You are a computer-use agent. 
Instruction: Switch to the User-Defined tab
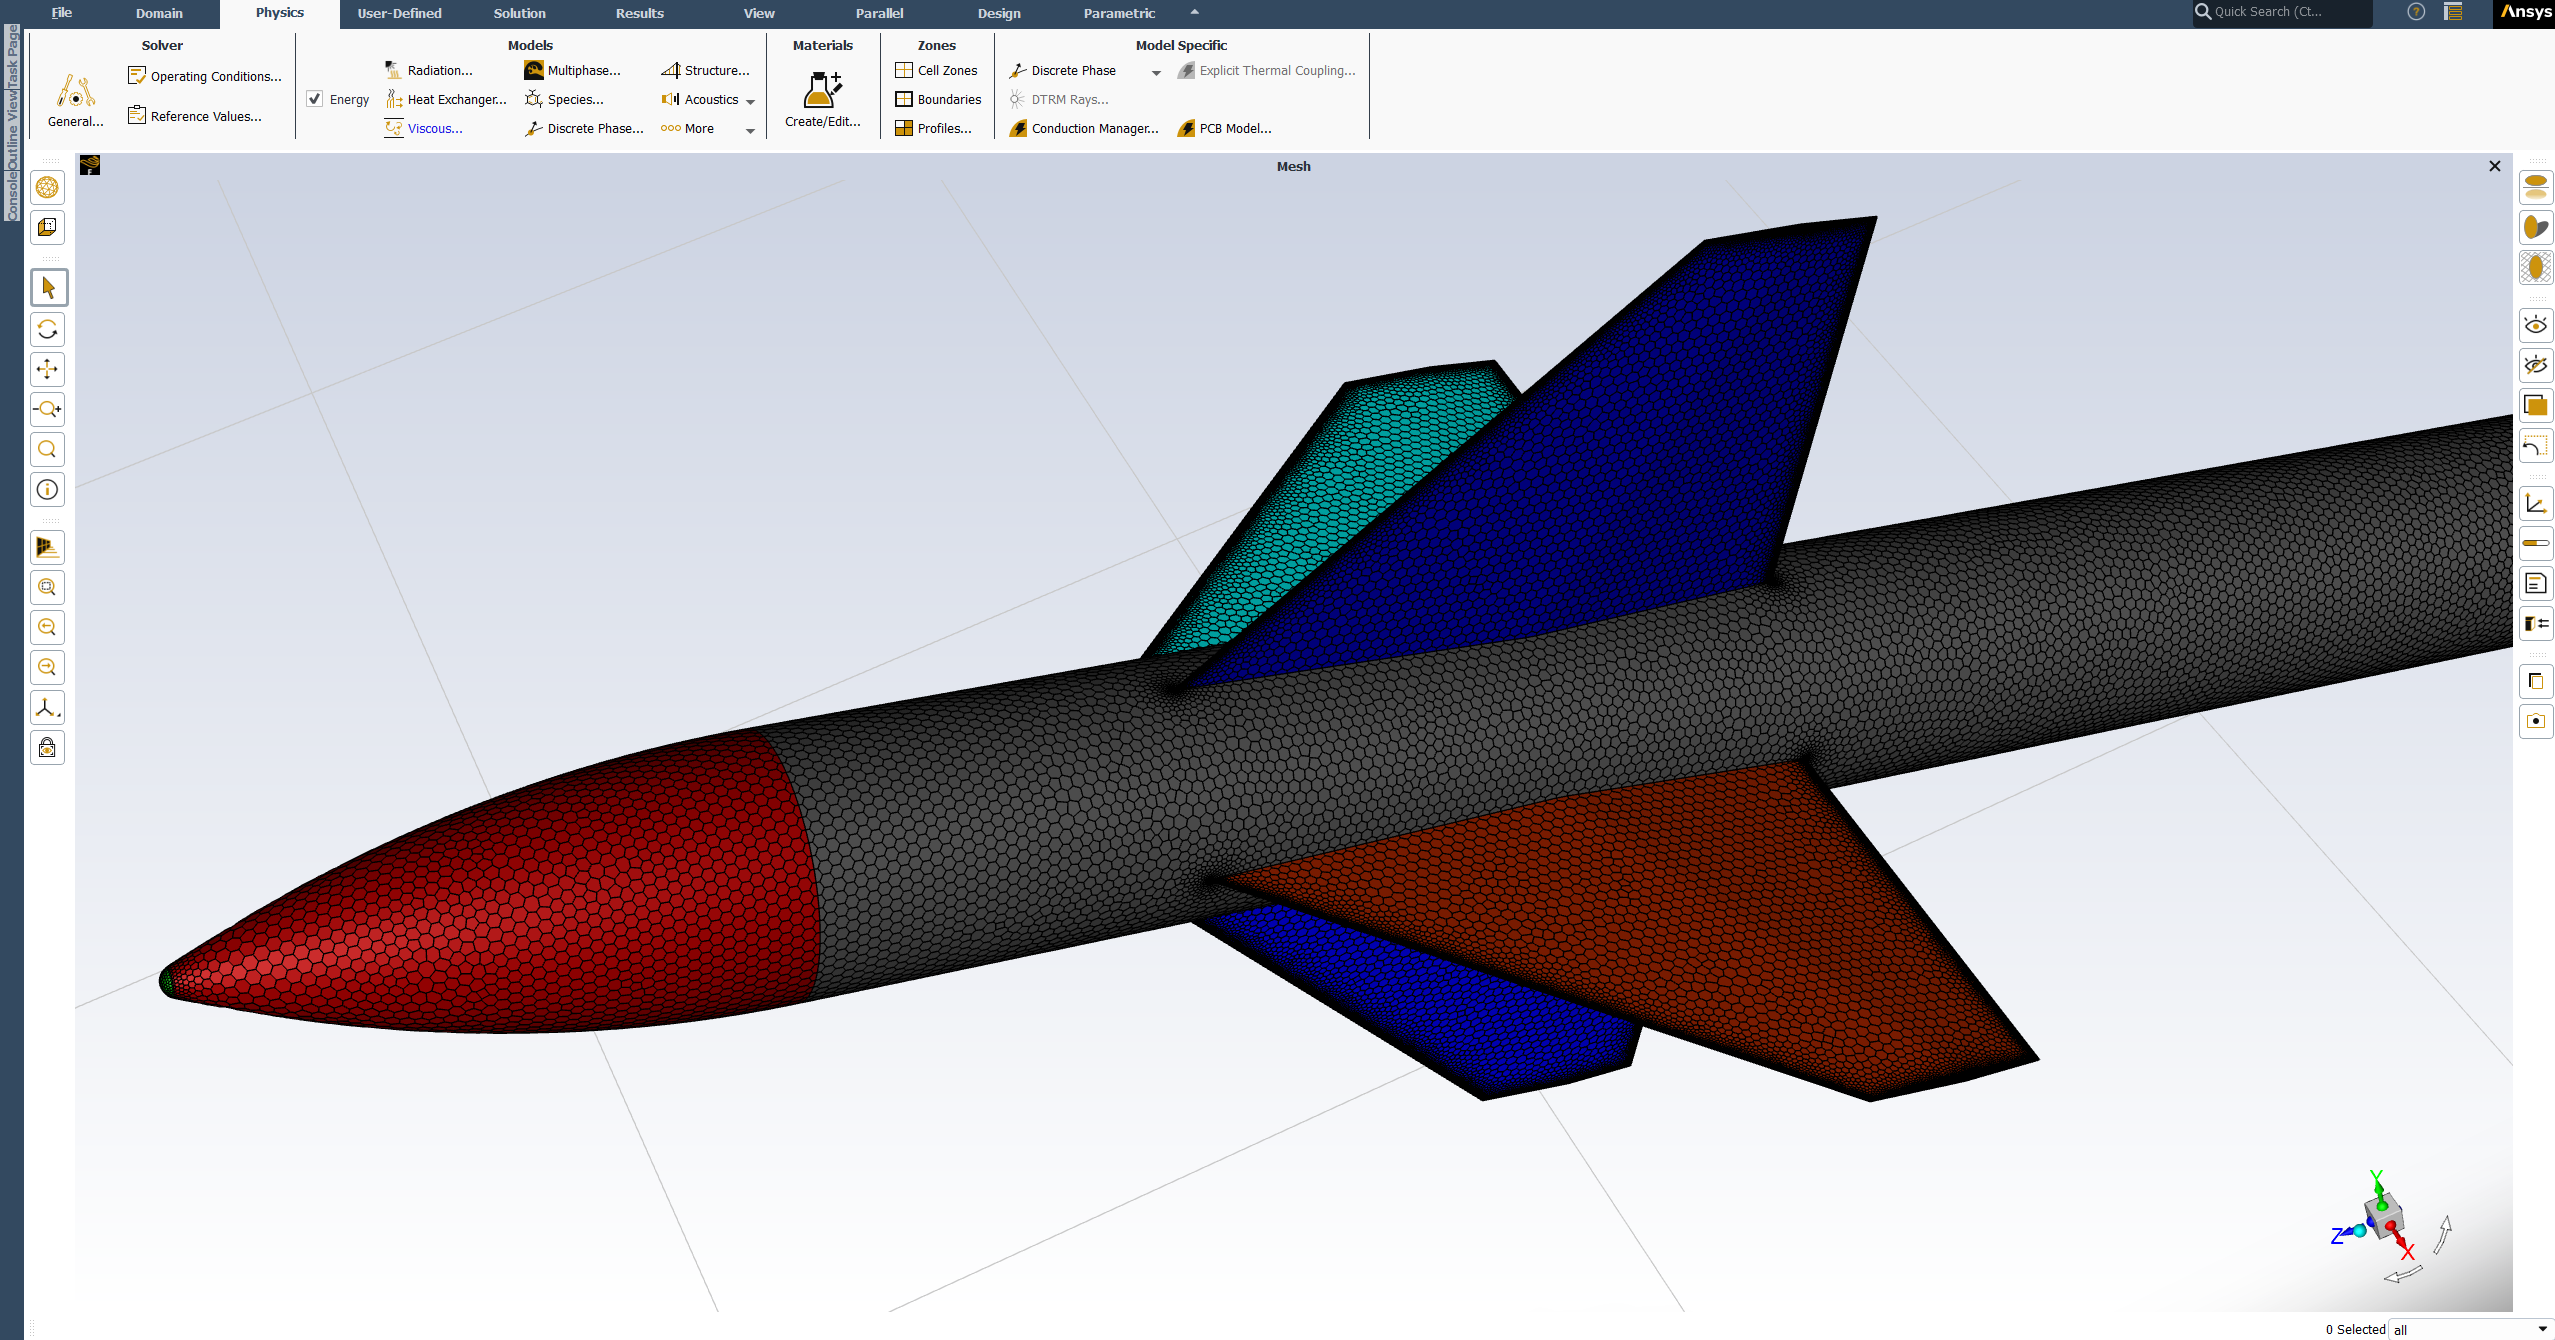click(399, 13)
